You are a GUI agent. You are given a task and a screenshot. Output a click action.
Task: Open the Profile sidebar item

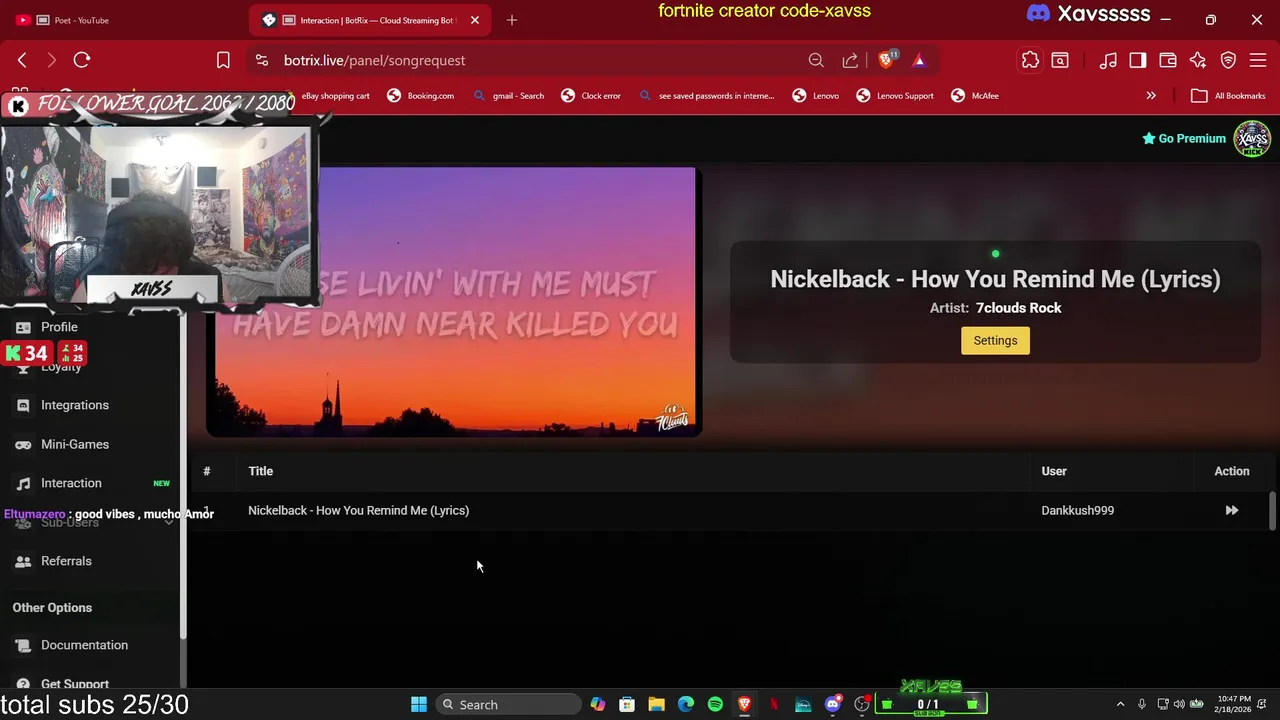coord(59,327)
